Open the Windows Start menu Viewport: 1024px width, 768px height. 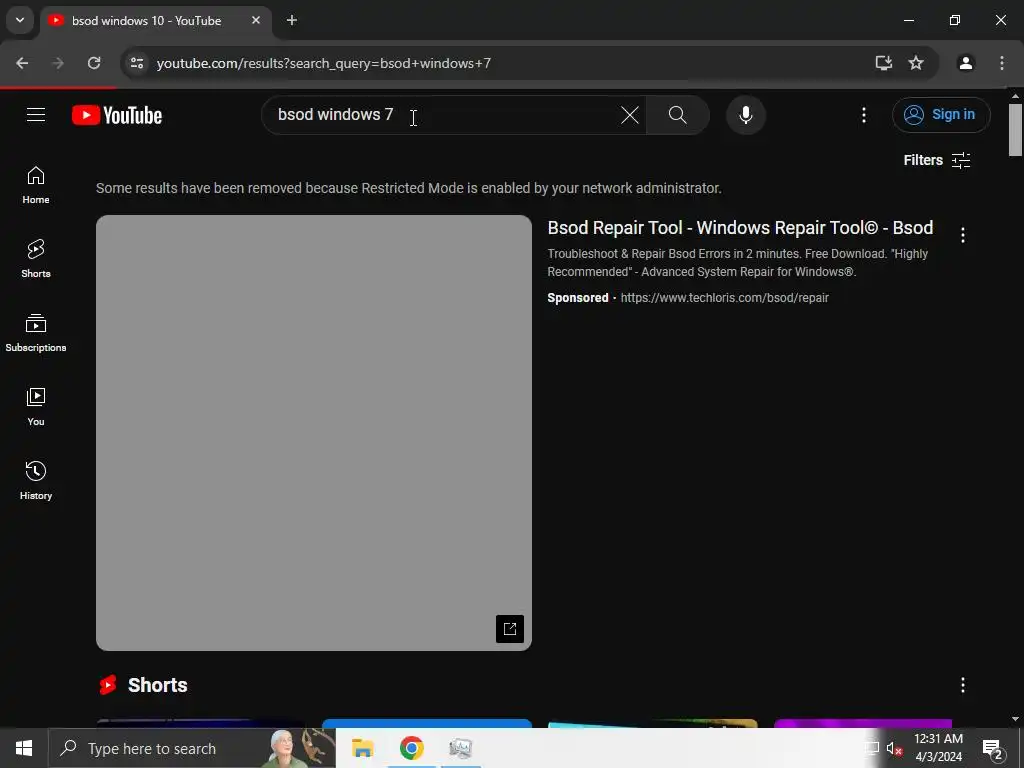coord(24,748)
